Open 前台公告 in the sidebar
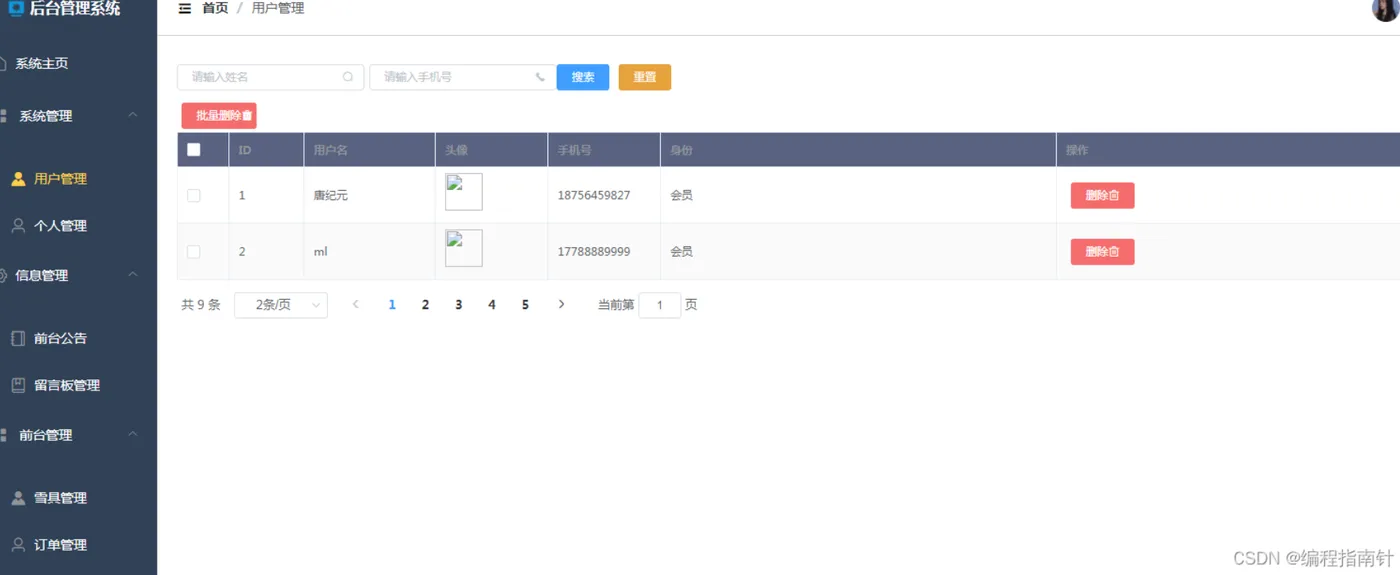This screenshot has width=1400, height=575. [60, 338]
